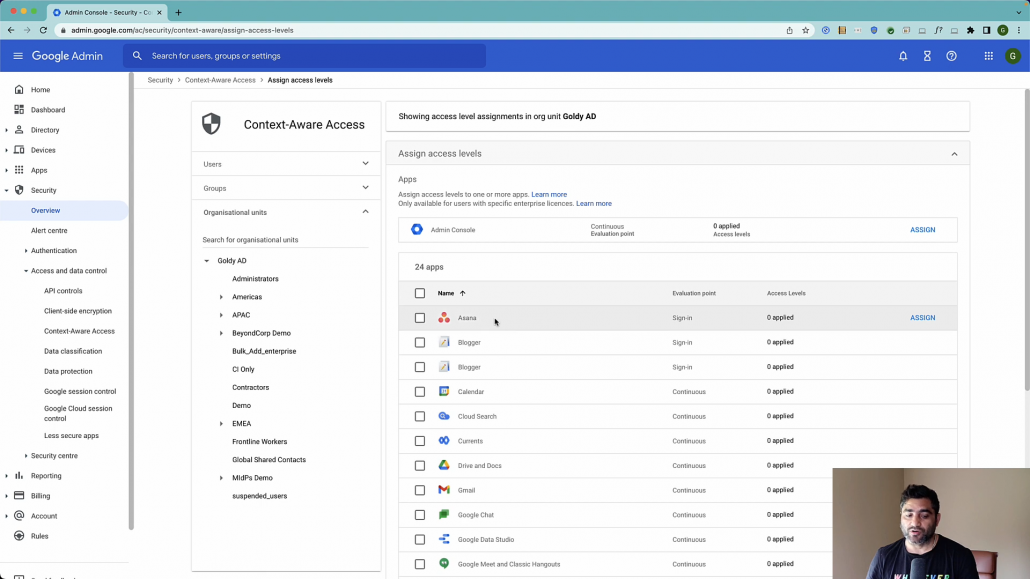This screenshot has width=1030, height=579.
Task: Expand the APAC org unit
Action: (x=221, y=315)
